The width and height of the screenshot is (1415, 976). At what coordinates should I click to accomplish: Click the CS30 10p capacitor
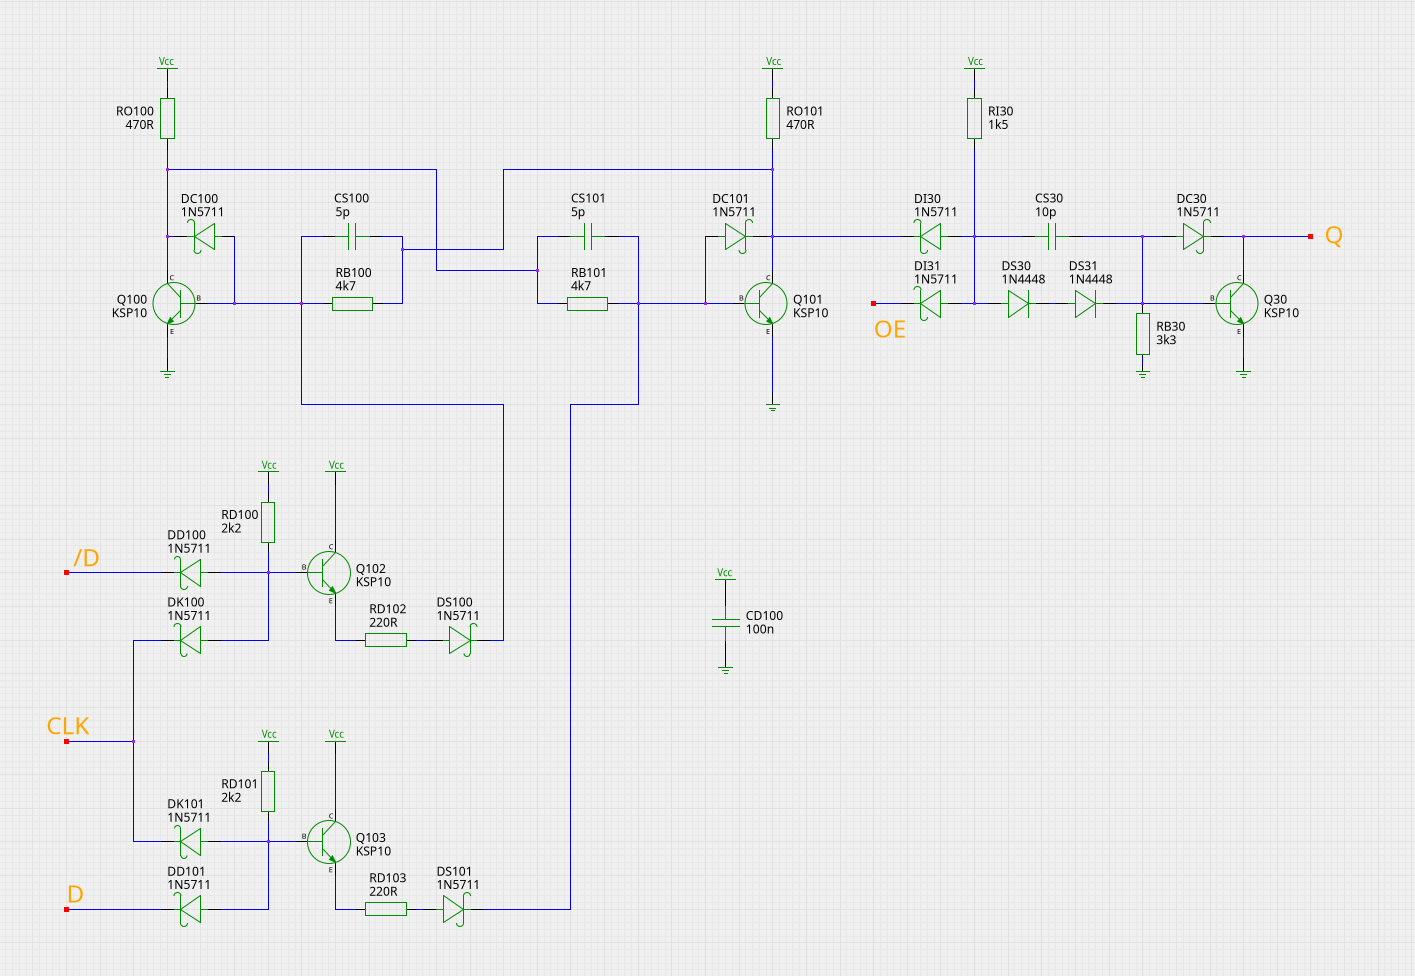(x=1051, y=237)
